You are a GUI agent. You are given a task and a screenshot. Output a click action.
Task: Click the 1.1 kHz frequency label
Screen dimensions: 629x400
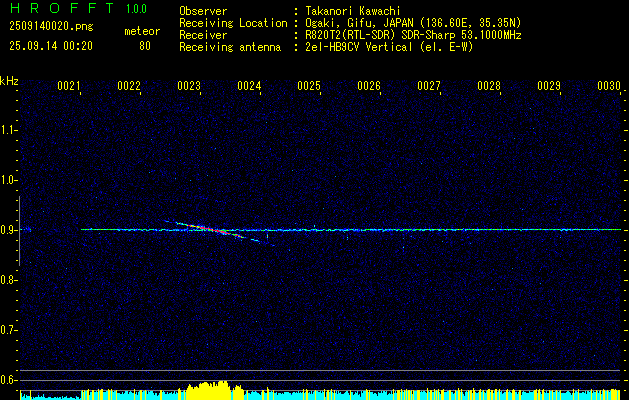tap(7, 130)
